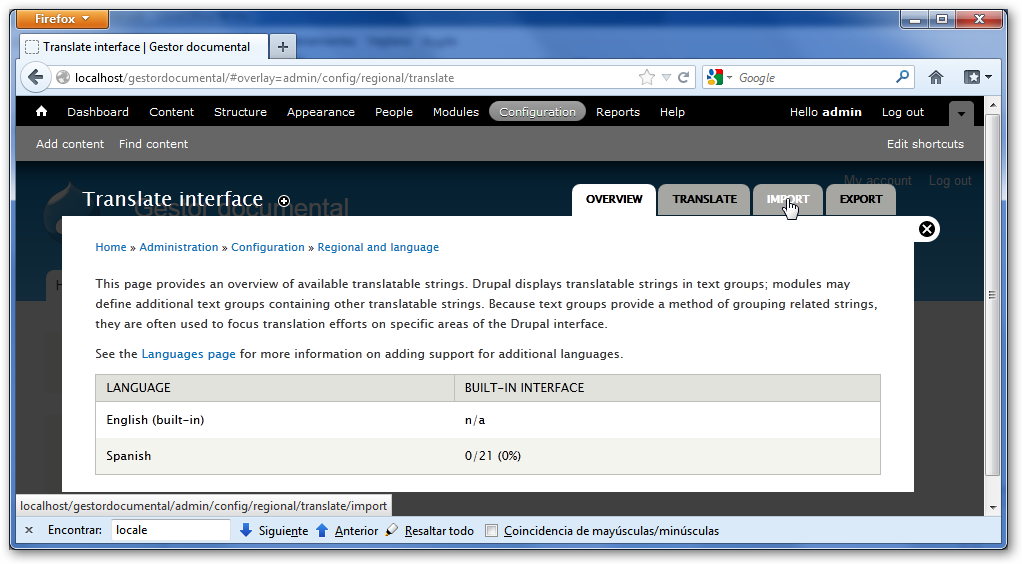Click into the Encontrar search field

(x=170, y=530)
